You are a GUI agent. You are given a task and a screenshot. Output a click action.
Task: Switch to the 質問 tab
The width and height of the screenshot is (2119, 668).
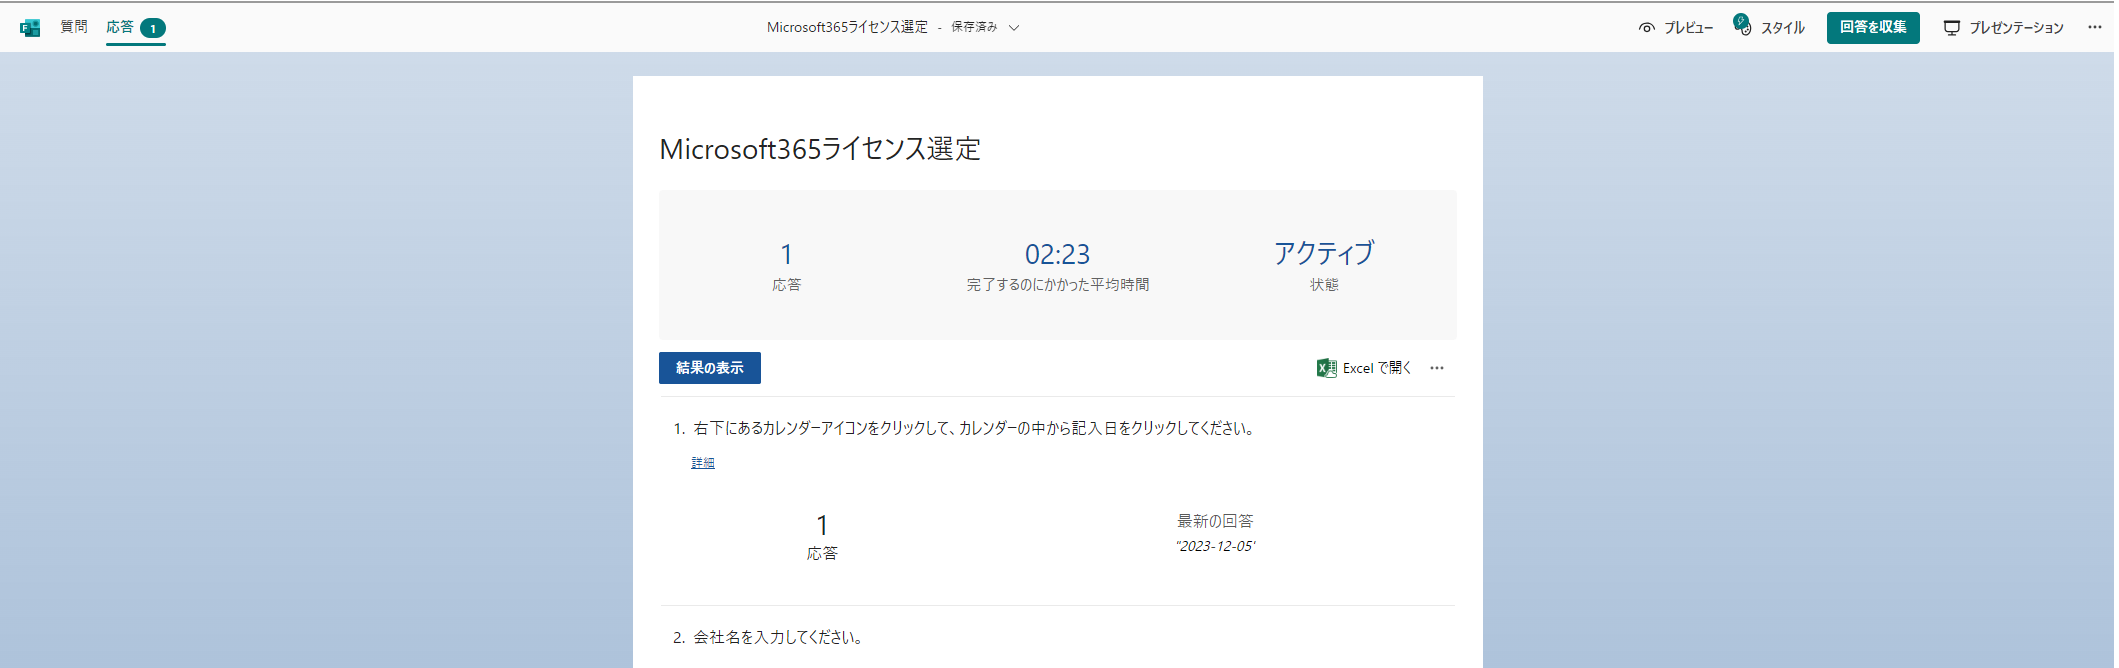click(x=74, y=27)
